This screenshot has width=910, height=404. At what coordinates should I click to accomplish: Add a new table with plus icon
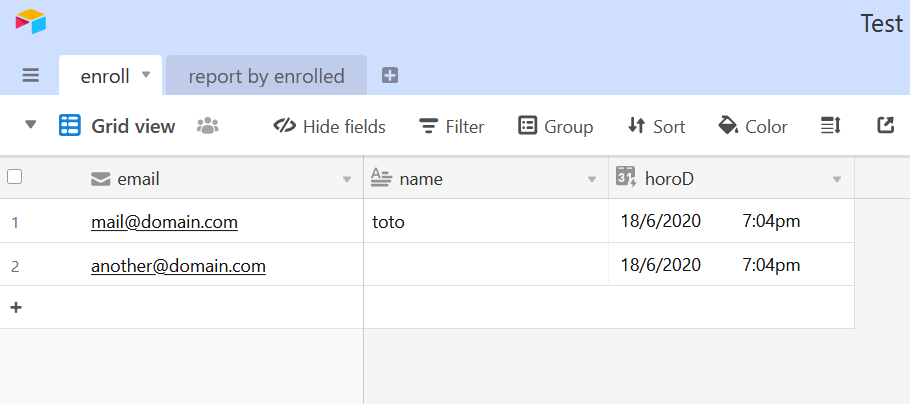point(390,75)
